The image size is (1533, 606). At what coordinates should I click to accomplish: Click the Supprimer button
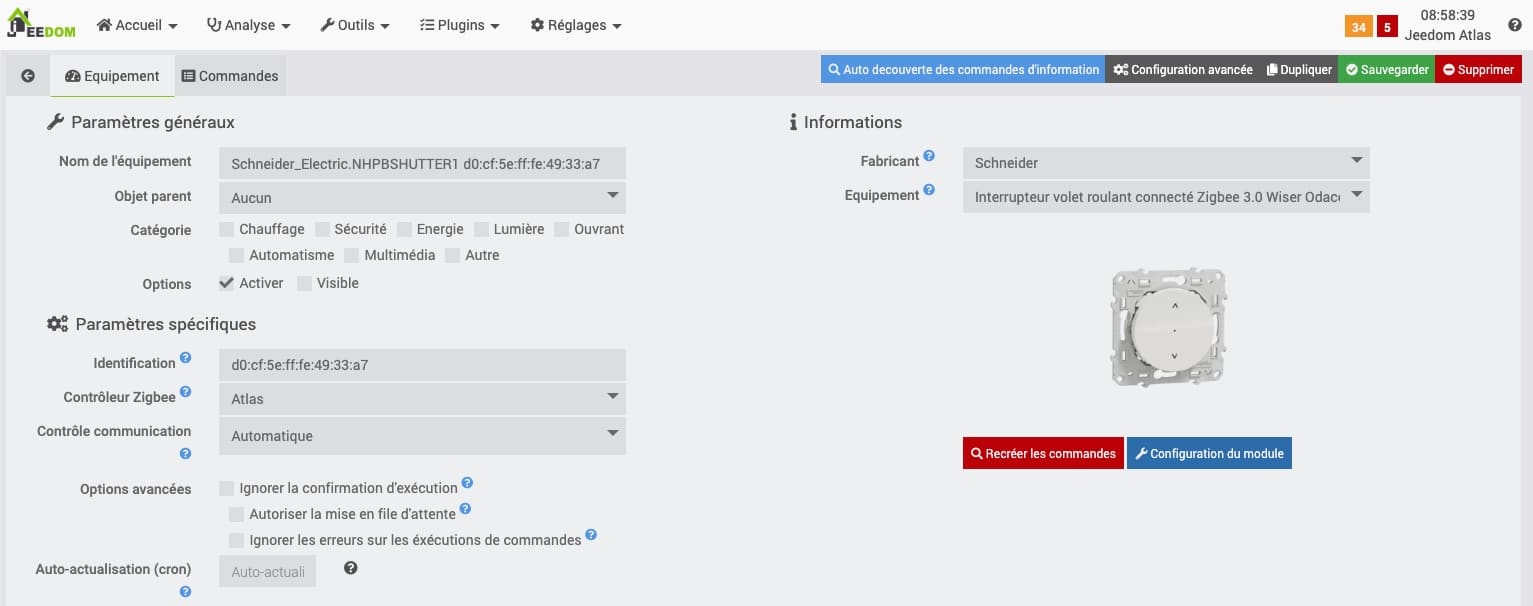[1478, 69]
